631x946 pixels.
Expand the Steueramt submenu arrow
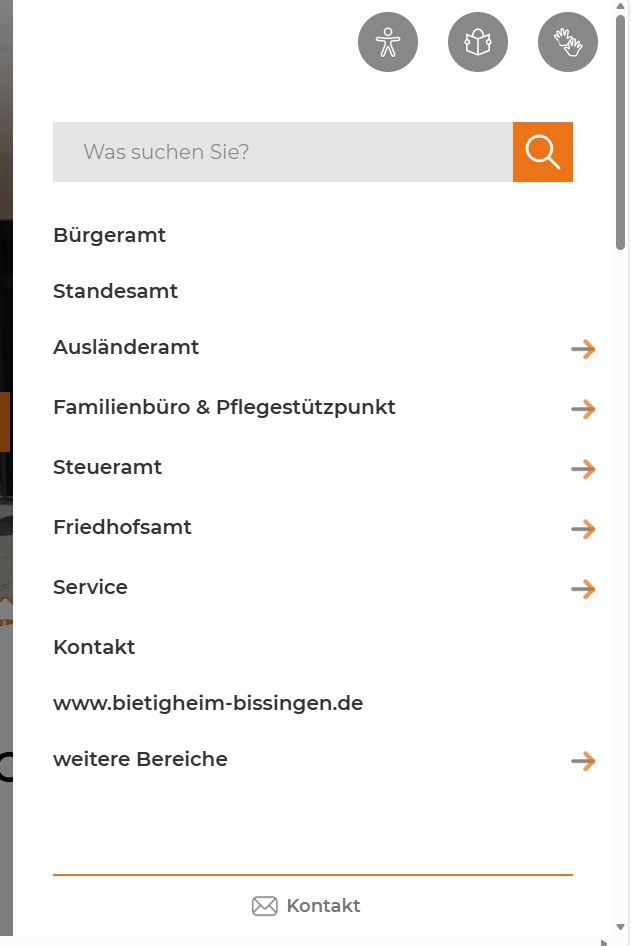(583, 469)
